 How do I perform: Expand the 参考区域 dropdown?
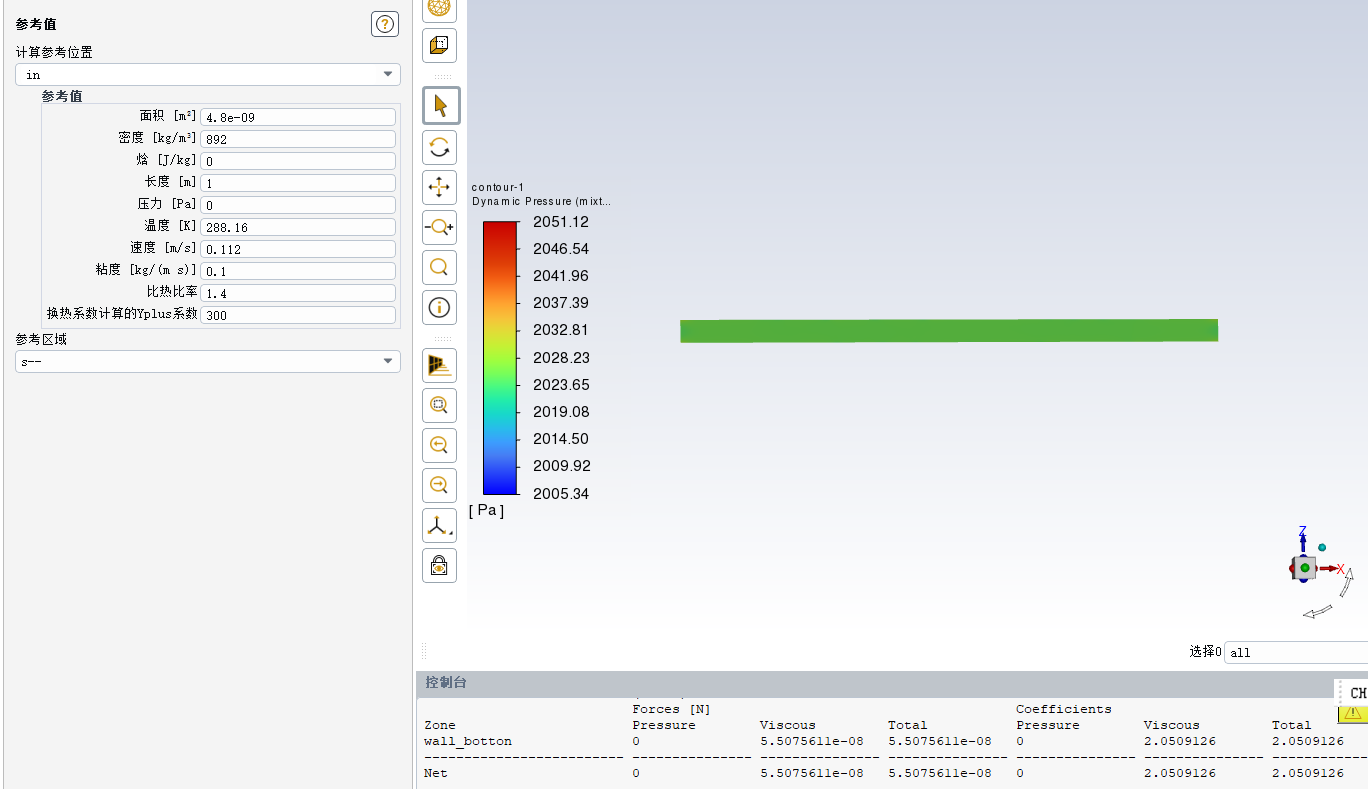tap(207, 361)
